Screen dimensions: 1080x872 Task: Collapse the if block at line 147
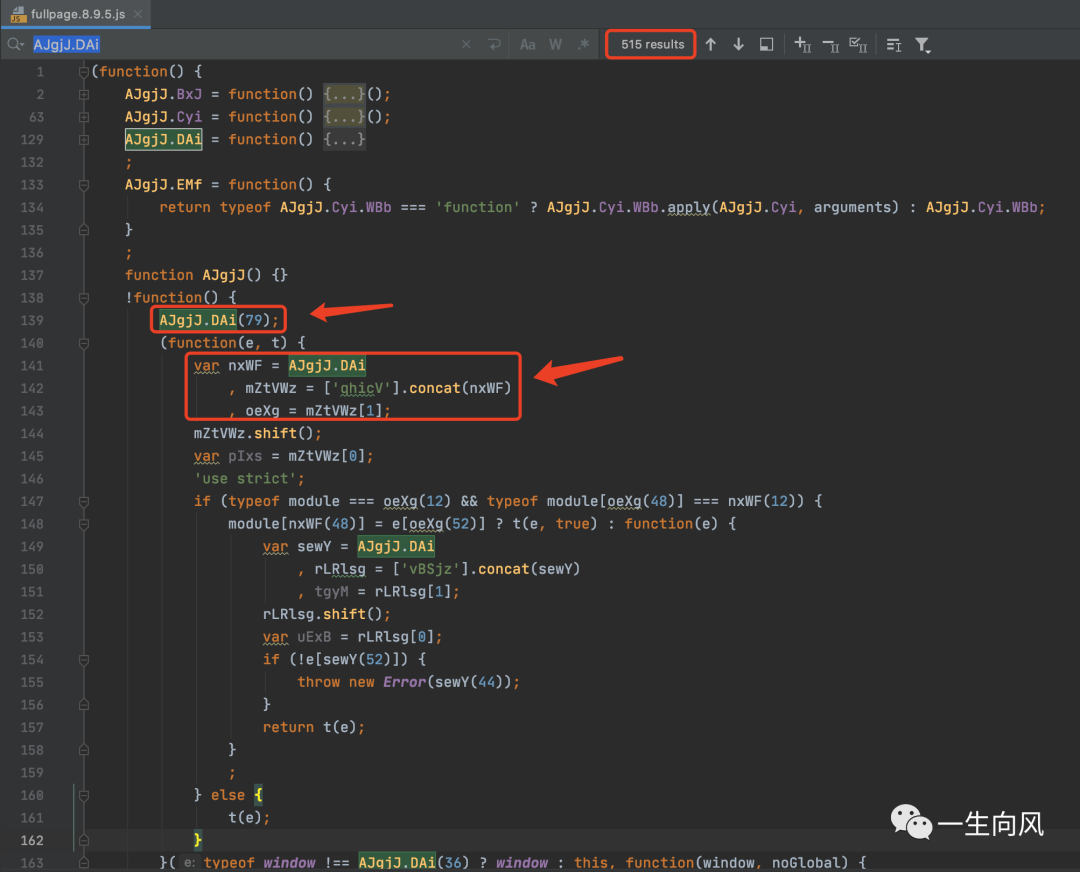(83, 501)
